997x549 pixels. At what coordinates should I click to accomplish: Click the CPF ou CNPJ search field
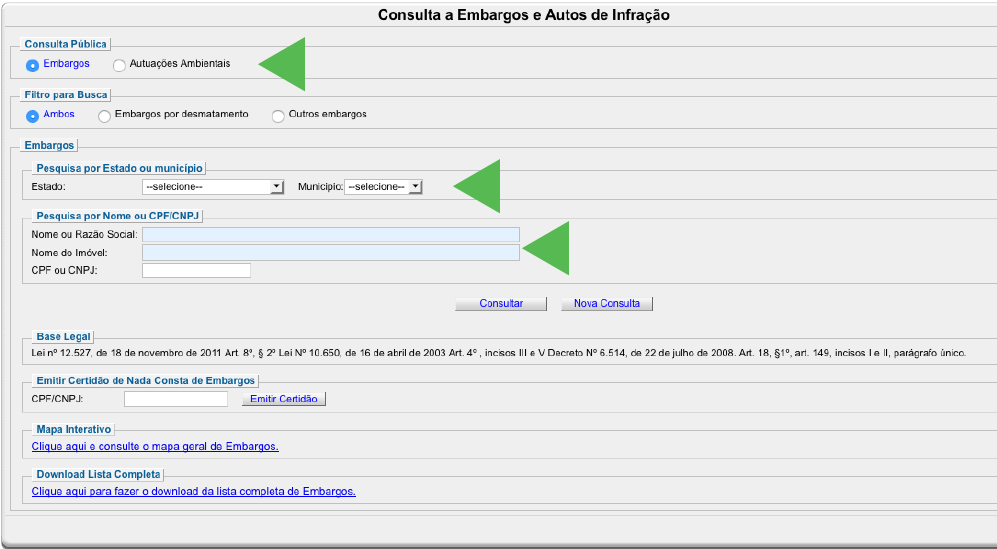click(196, 271)
